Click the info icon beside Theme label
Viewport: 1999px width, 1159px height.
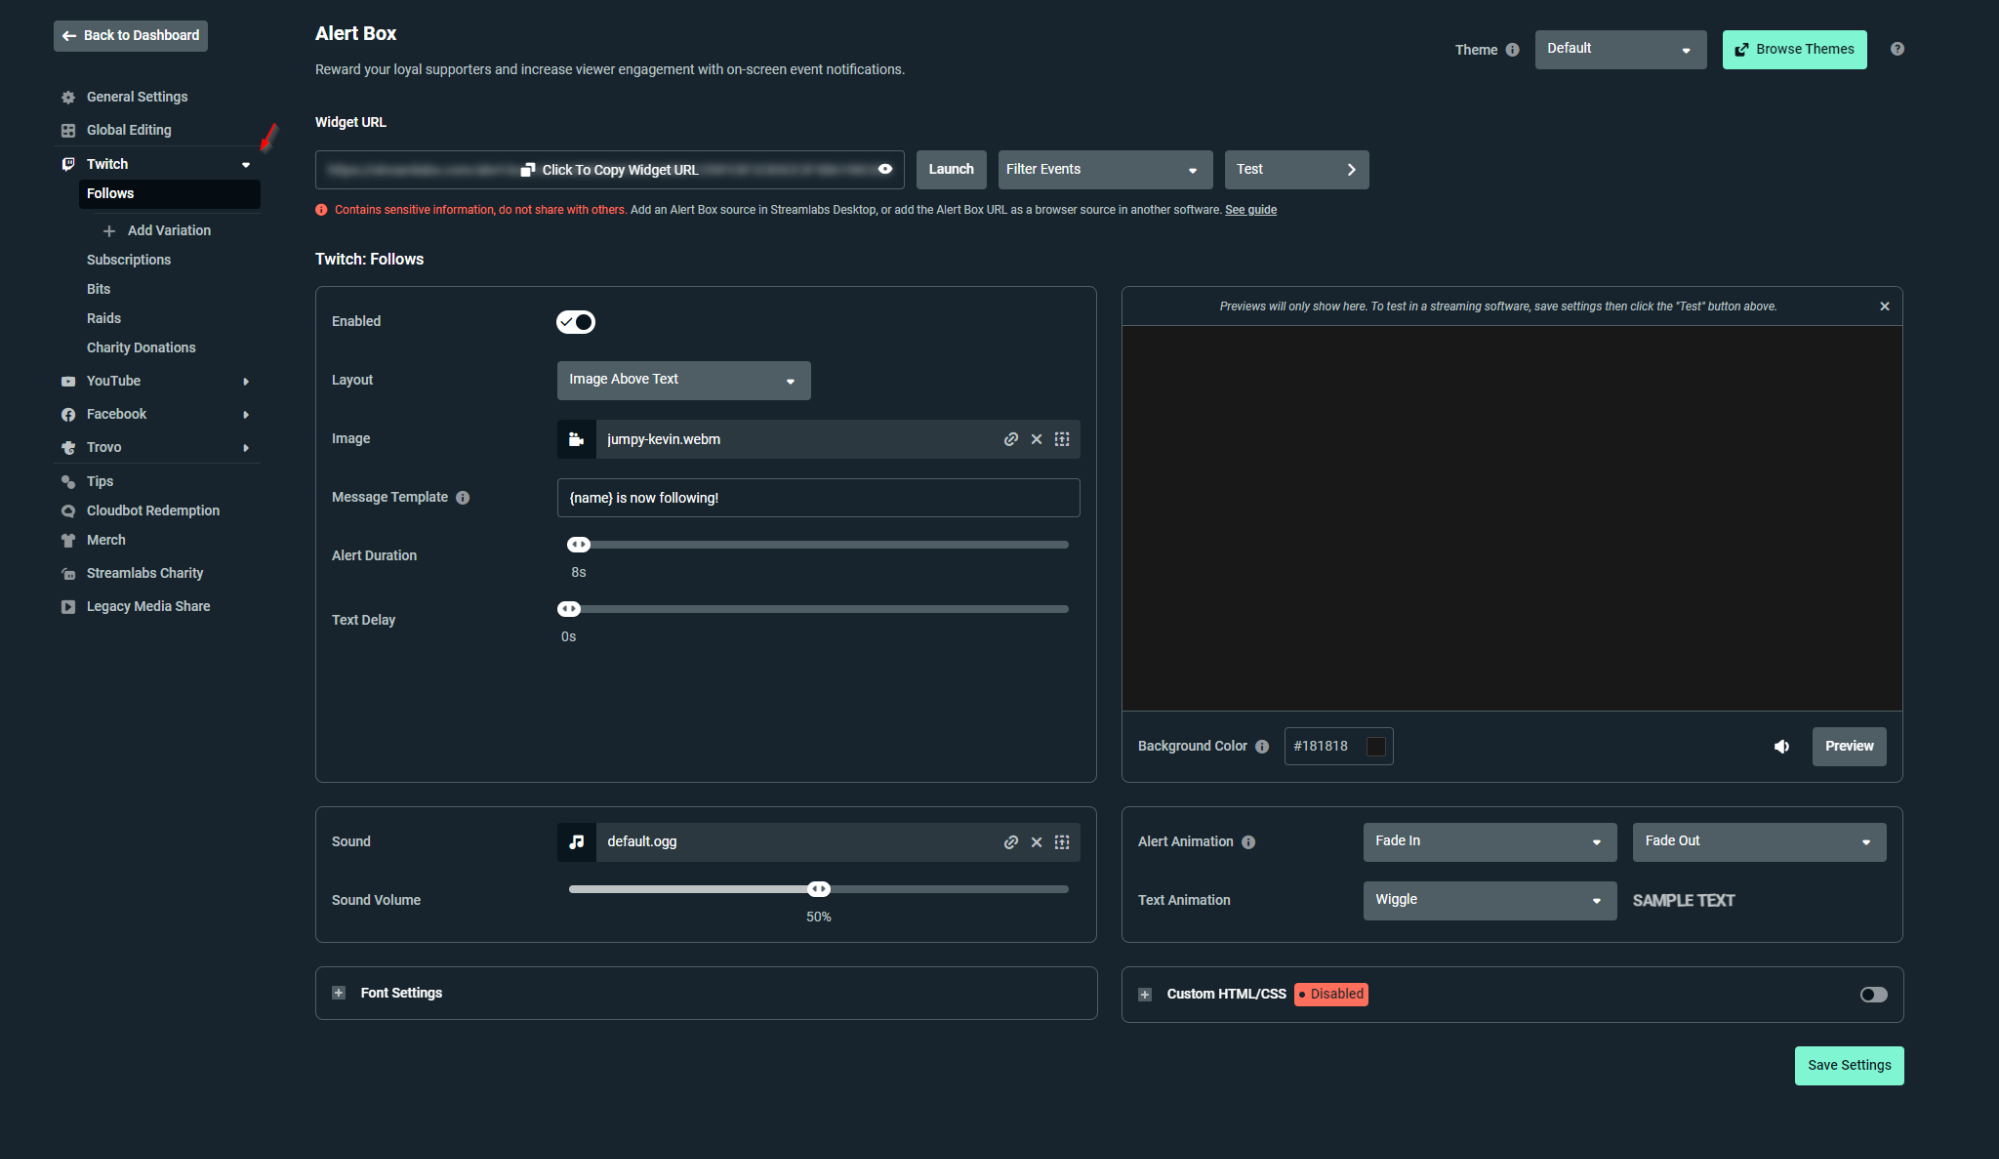point(1512,50)
